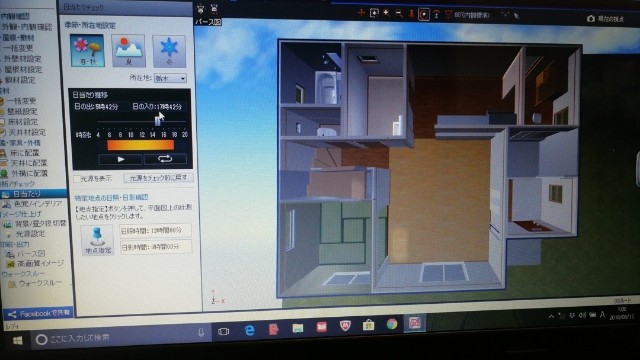Click the arrow pointer tool in toolbar
Screen dimensions: 640x360
(x=516, y=16)
